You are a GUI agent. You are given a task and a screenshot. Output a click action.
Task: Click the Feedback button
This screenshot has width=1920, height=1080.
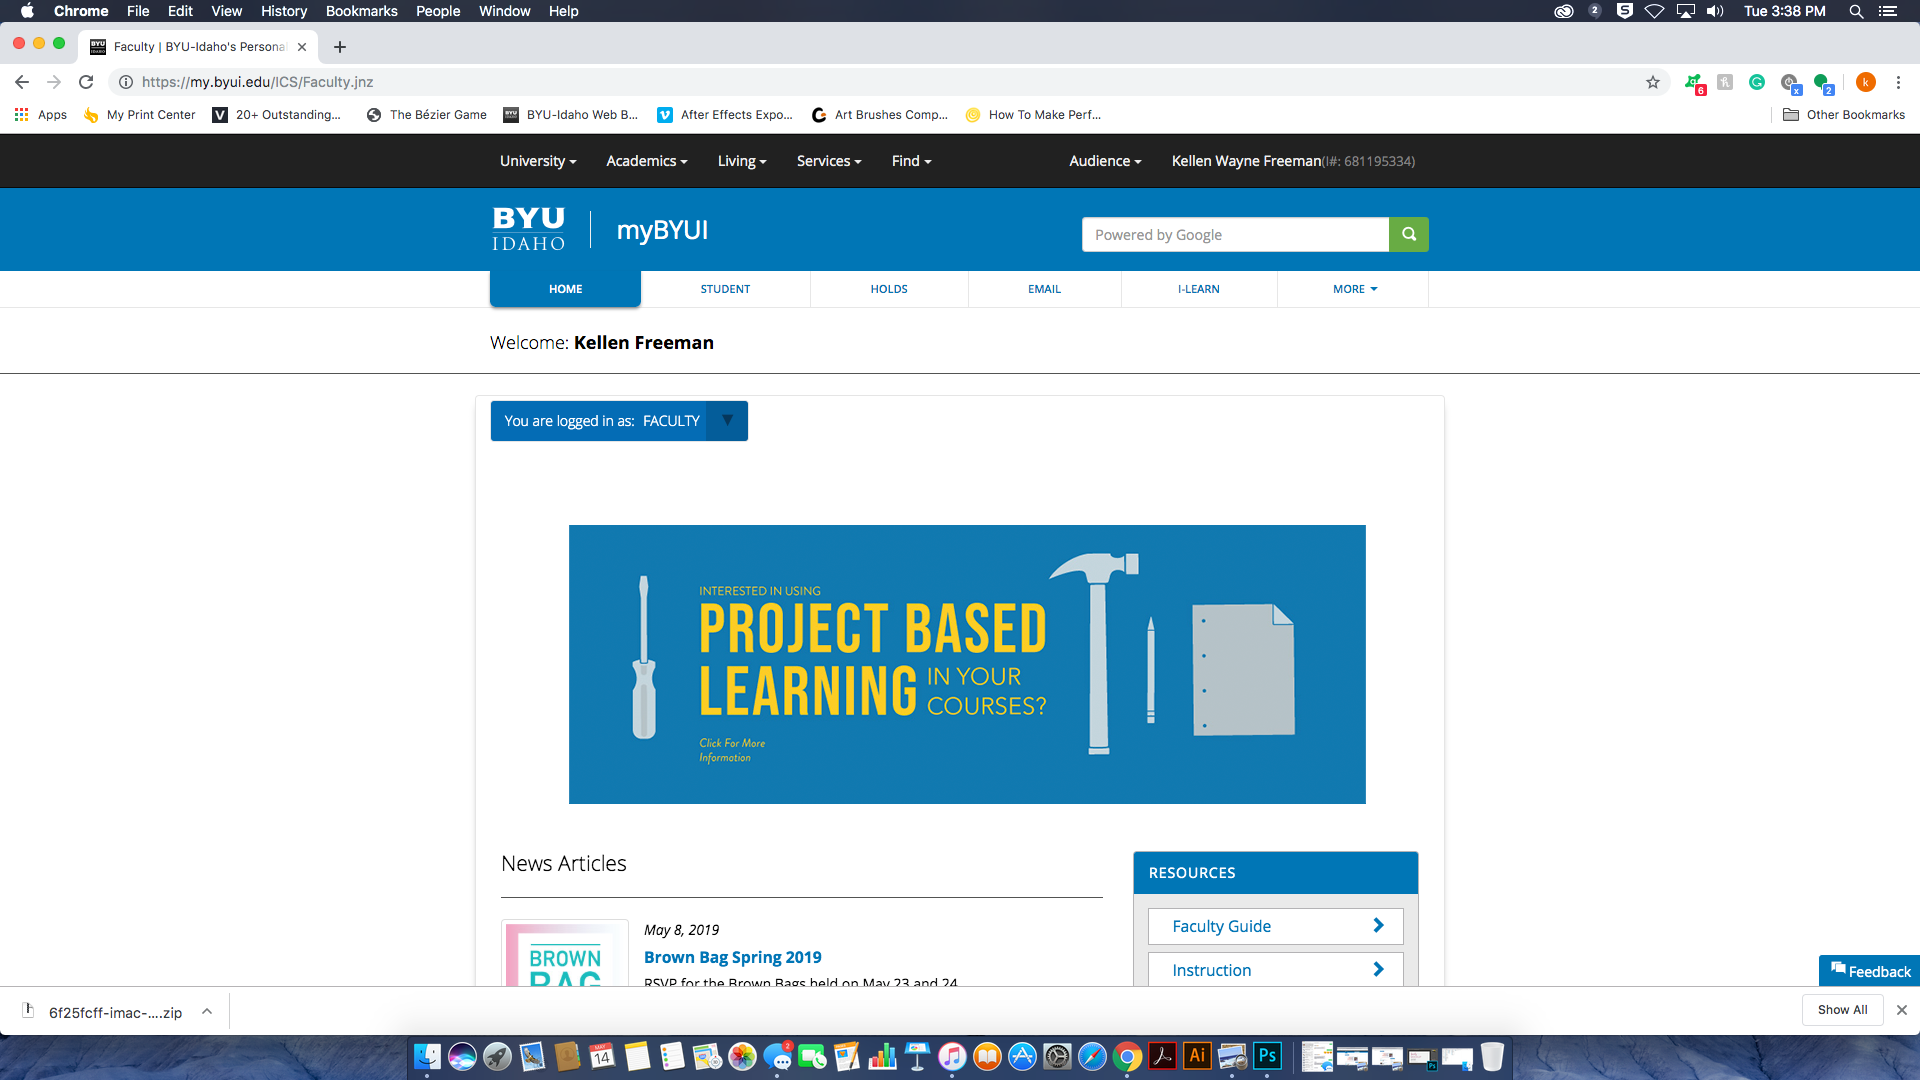(1869, 971)
